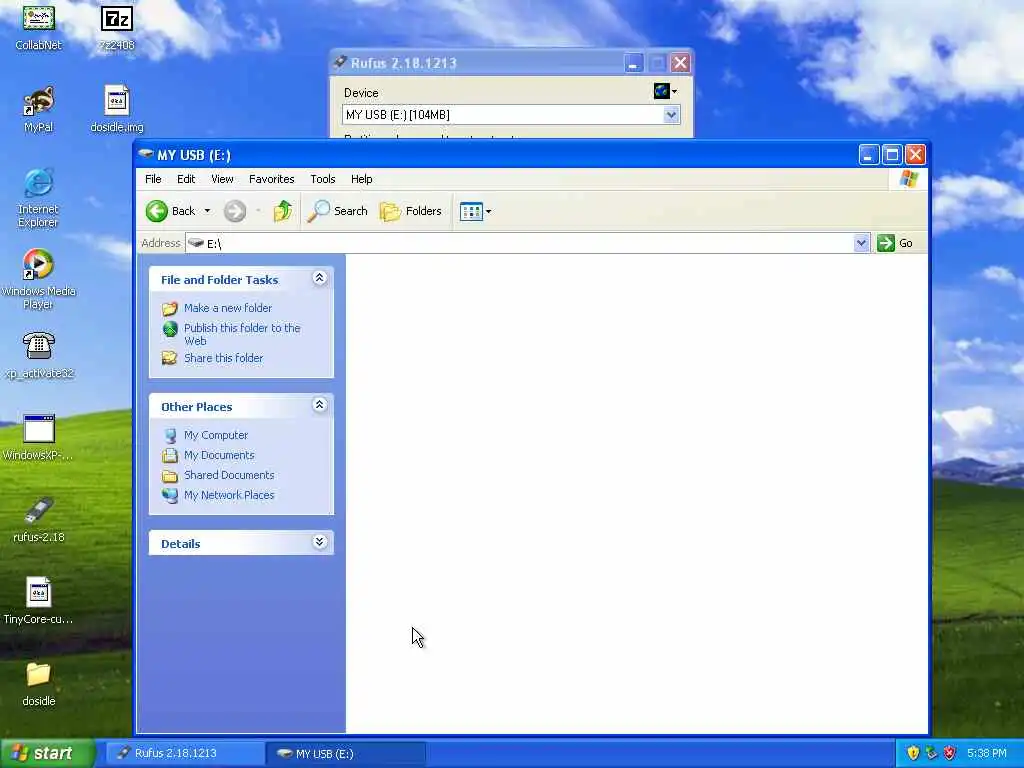The width and height of the screenshot is (1024, 768).
Task: Select the Internet Explorer desktop icon
Action: pyautogui.click(x=39, y=197)
